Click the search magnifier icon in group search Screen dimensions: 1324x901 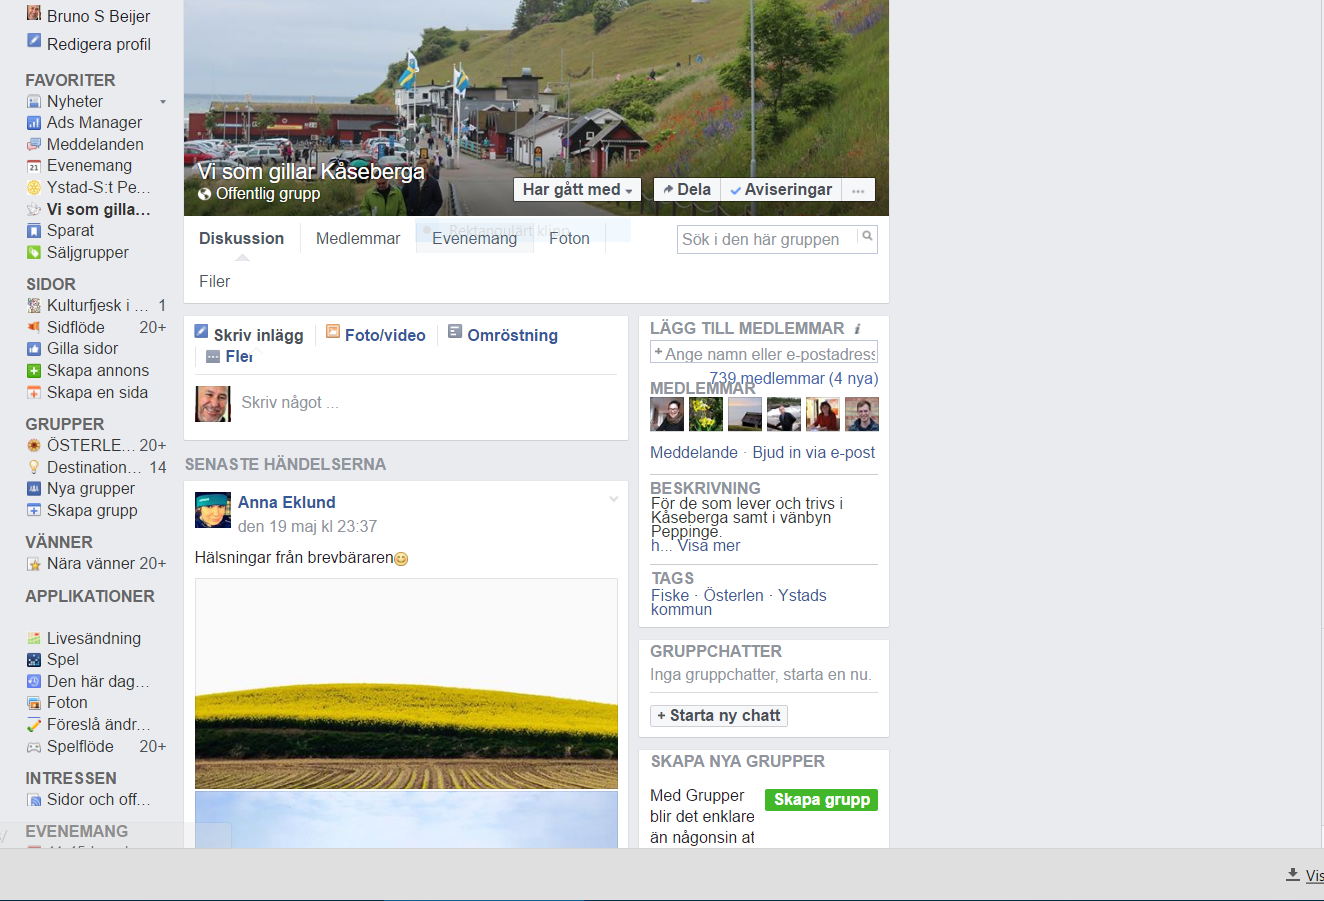(x=867, y=237)
